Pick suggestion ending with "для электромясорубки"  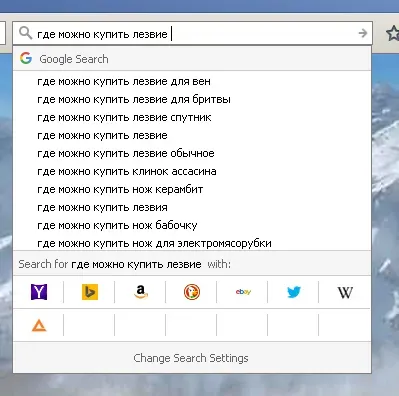192,243
